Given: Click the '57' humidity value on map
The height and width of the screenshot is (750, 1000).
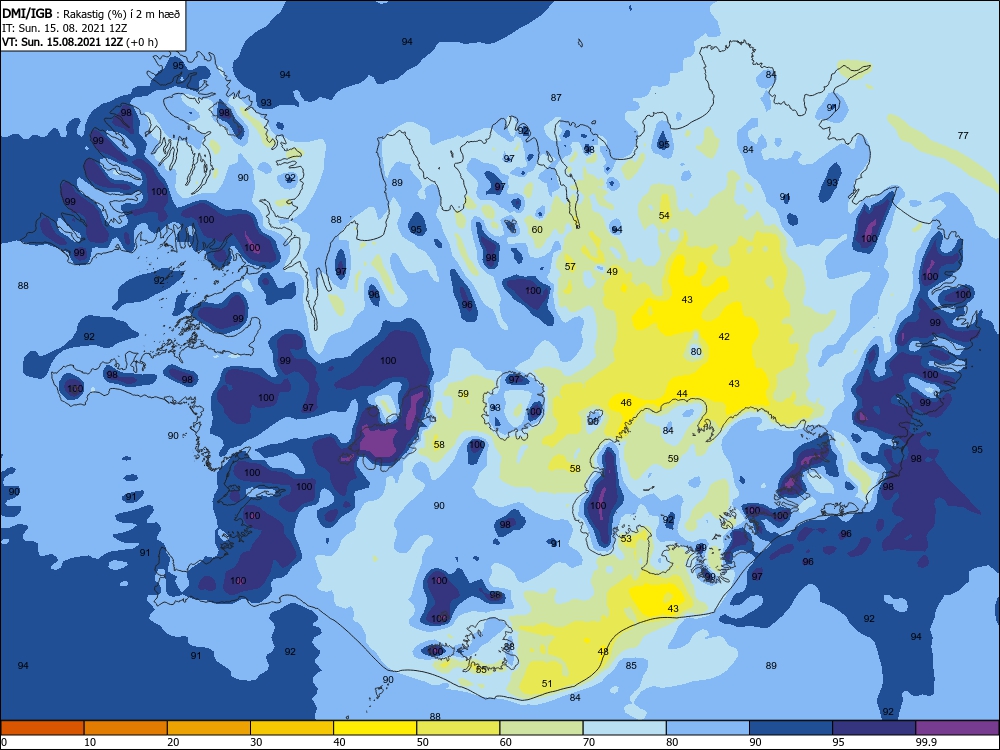Looking at the screenshot, I should tap(570, 267).
